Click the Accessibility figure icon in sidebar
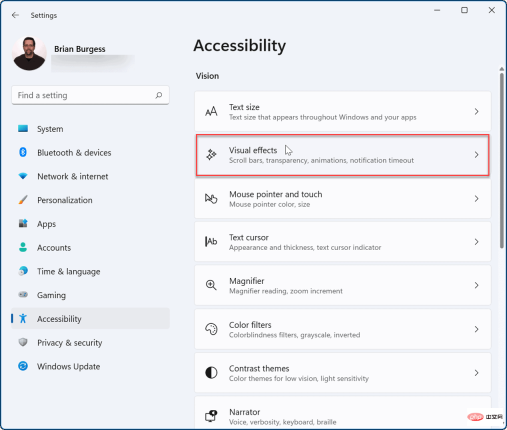The image size is (507, 430). click(23, 319)
